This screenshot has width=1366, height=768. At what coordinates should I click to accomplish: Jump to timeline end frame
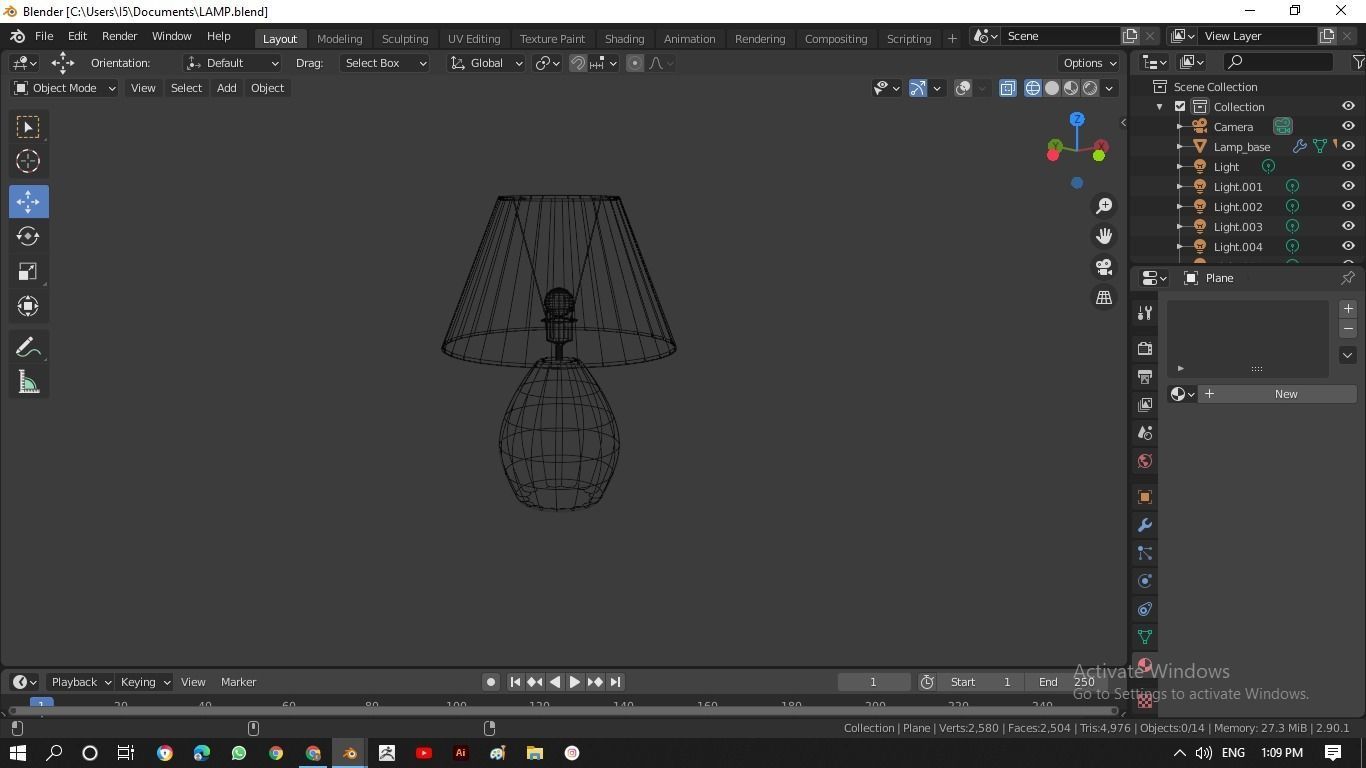615,682
